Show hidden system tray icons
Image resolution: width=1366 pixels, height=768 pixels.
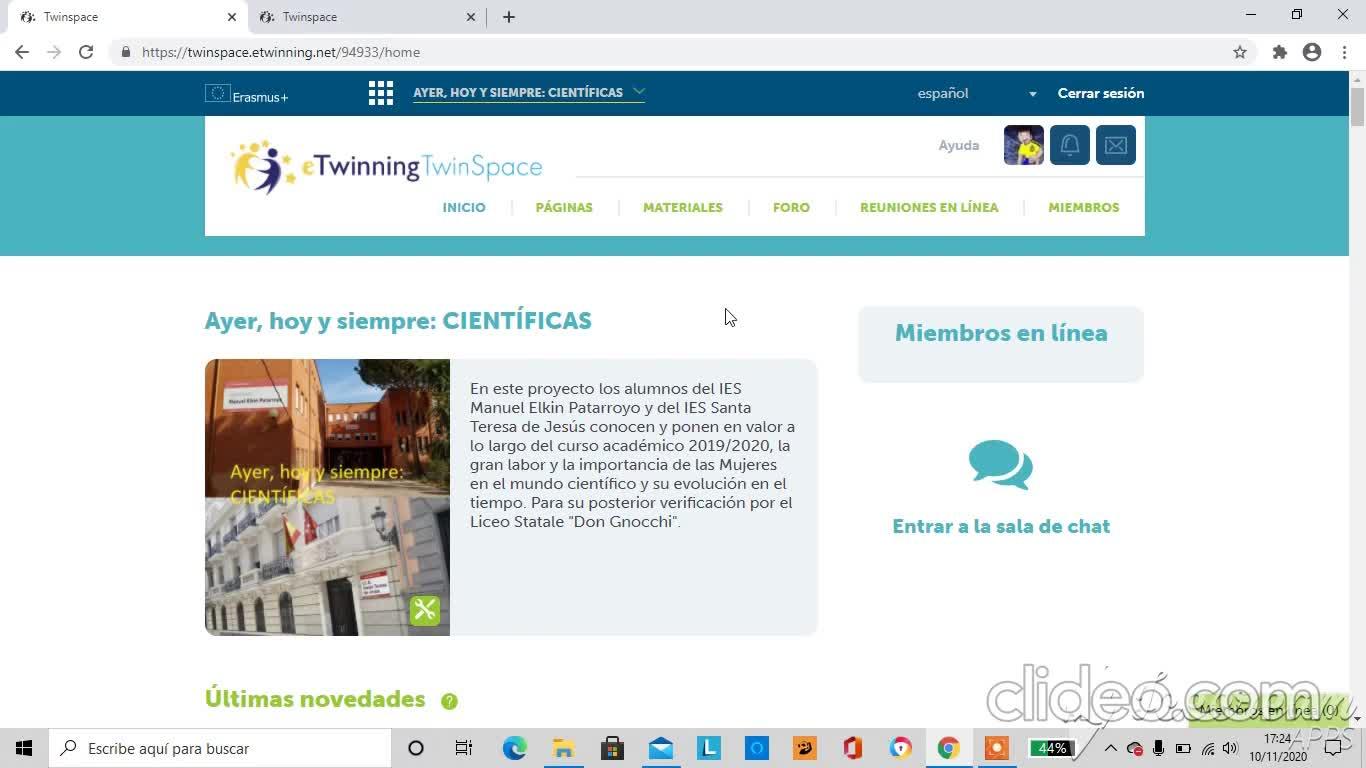tap(1110, 748)
